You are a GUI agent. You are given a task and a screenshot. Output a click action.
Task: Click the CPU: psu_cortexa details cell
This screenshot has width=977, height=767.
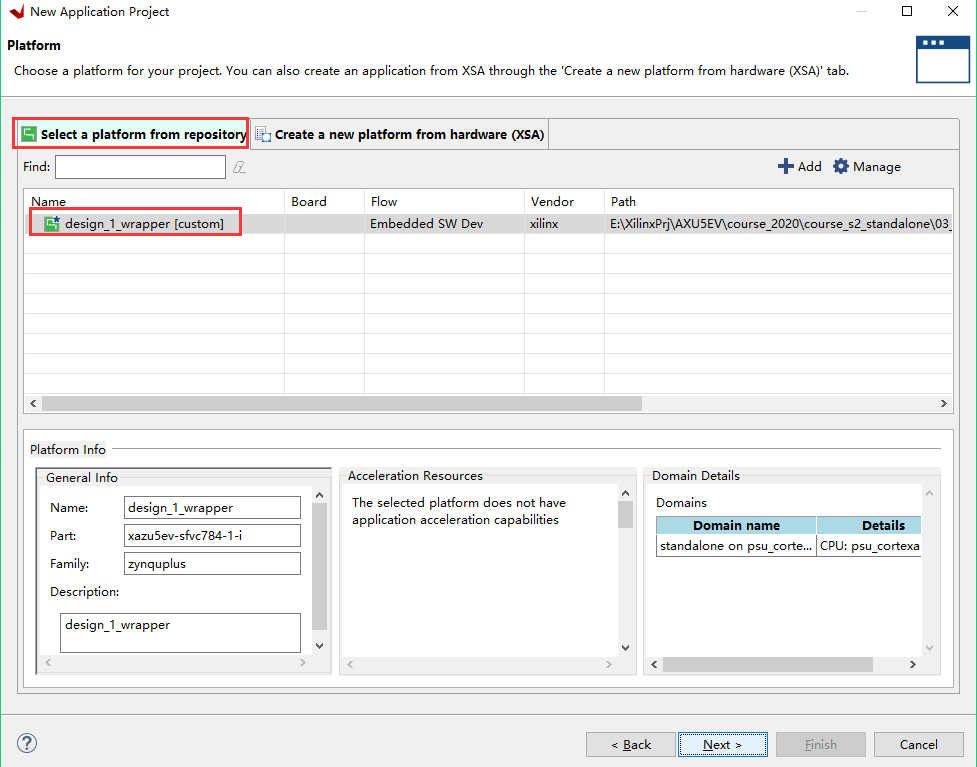click(869, 546)
